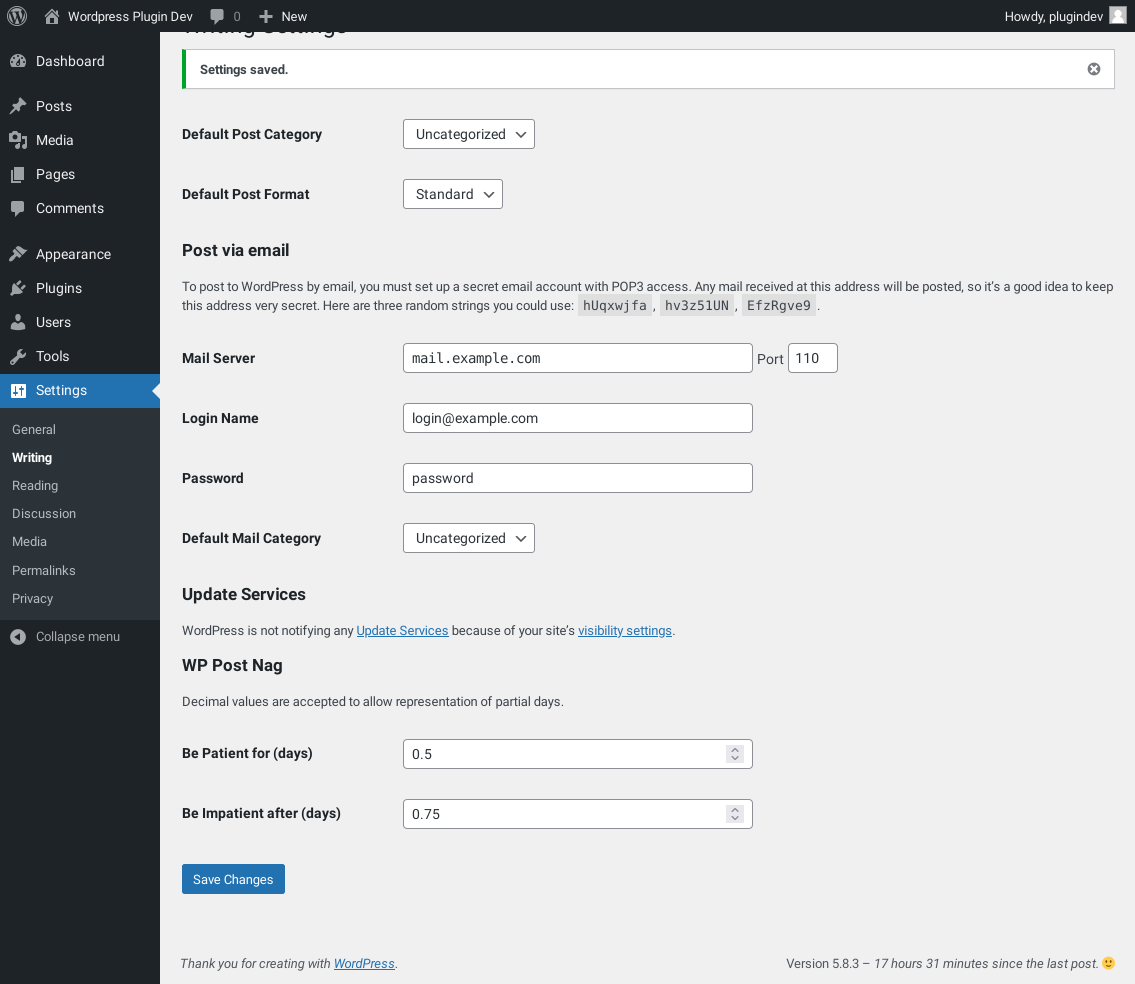Follow the WordPress footer link

[364, 964]
